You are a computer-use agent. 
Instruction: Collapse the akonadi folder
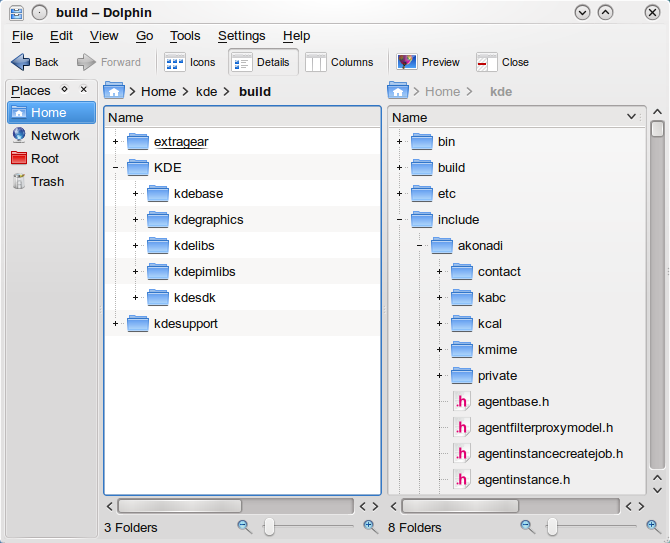420,246
